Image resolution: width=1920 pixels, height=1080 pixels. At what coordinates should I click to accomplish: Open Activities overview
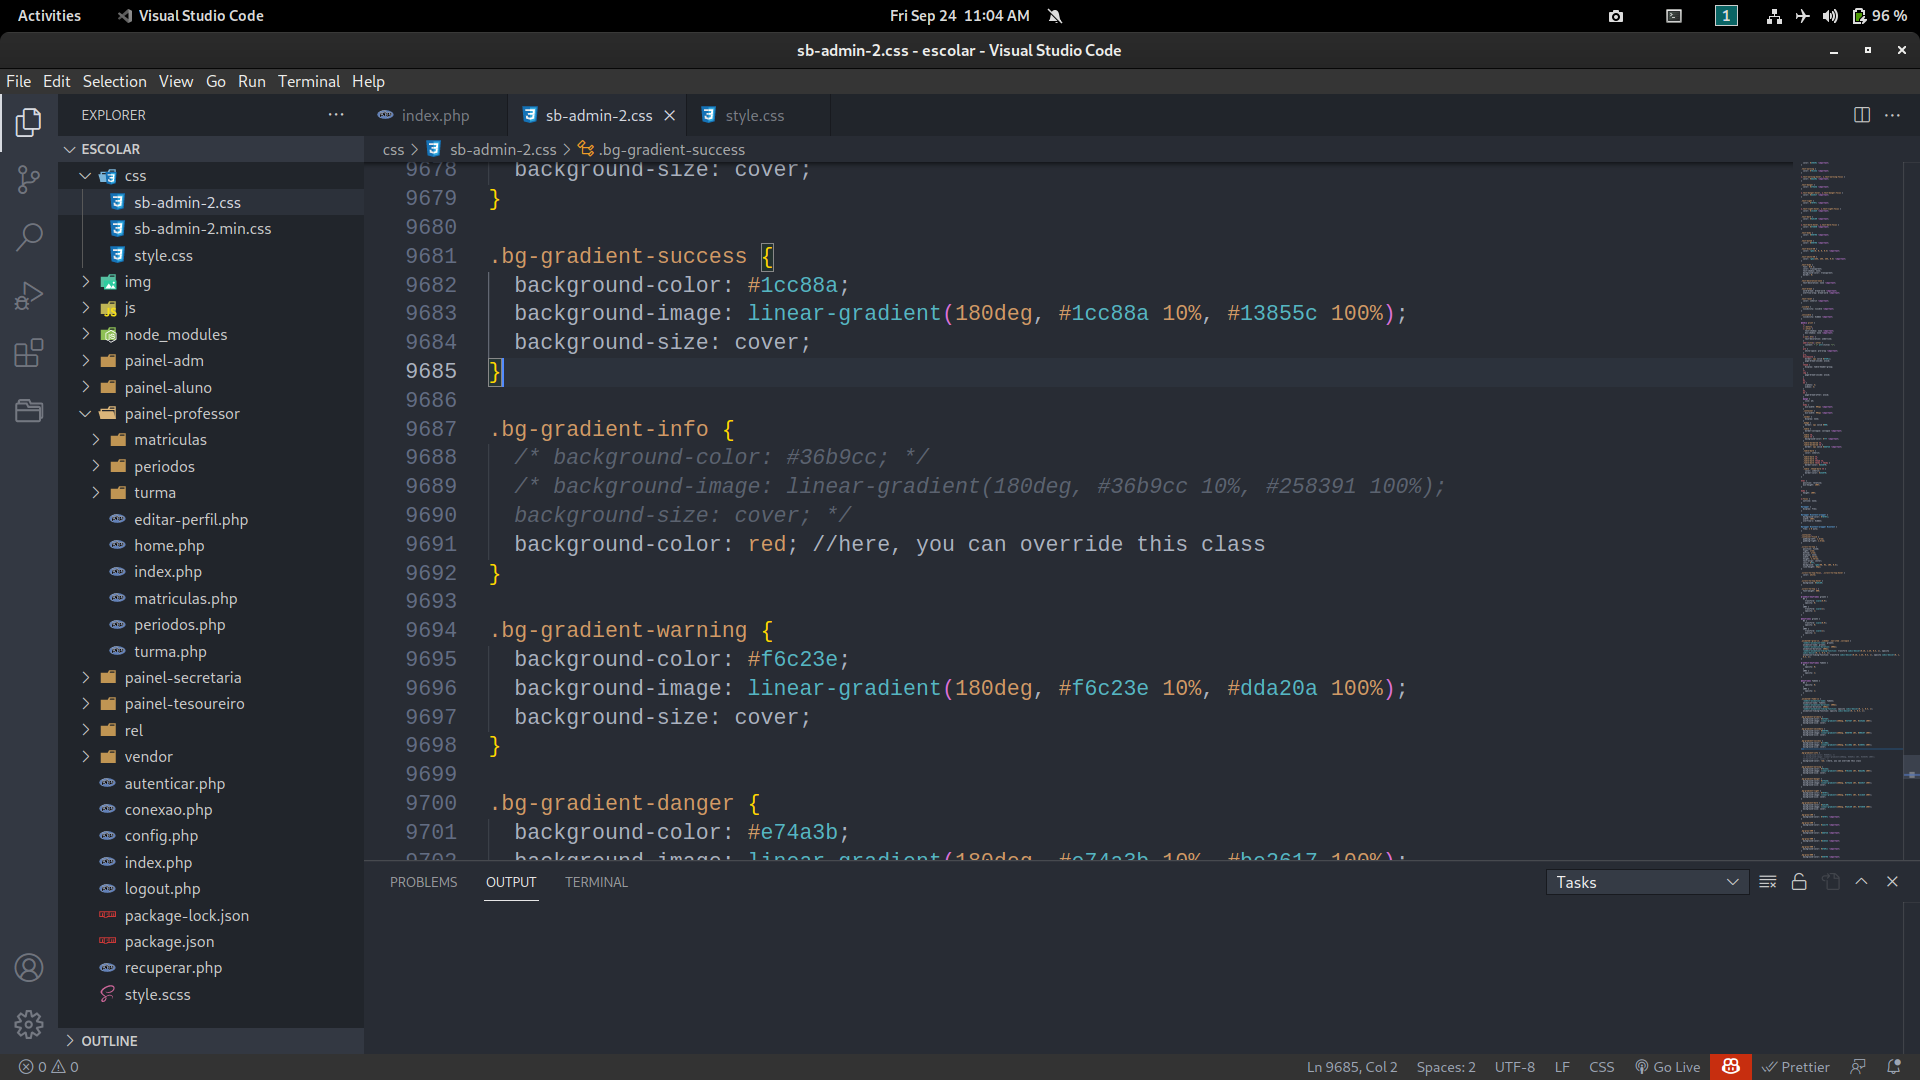pyautogui.click(x=49, y=16)
